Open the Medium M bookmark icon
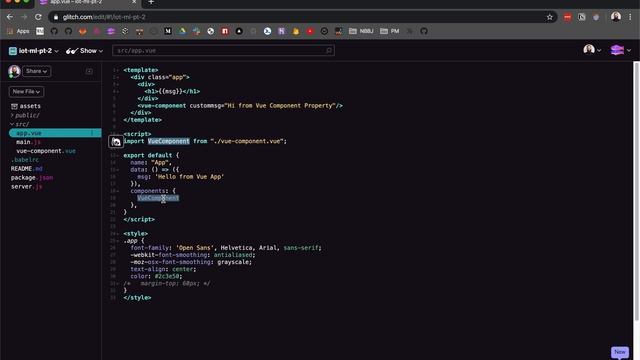 (x=168, y=31)
